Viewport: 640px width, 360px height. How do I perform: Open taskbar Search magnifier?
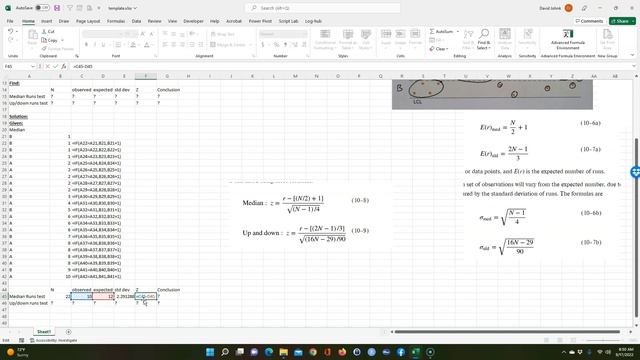pos(225,352)
